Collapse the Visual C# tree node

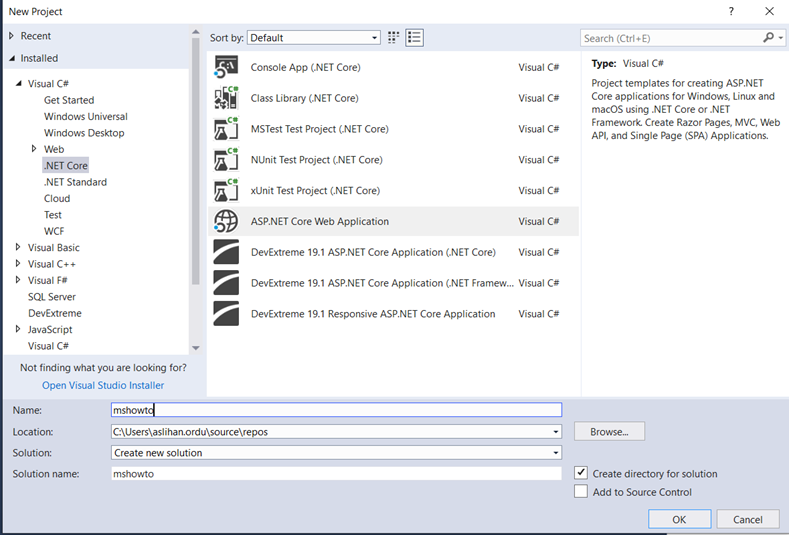point(19,83)
